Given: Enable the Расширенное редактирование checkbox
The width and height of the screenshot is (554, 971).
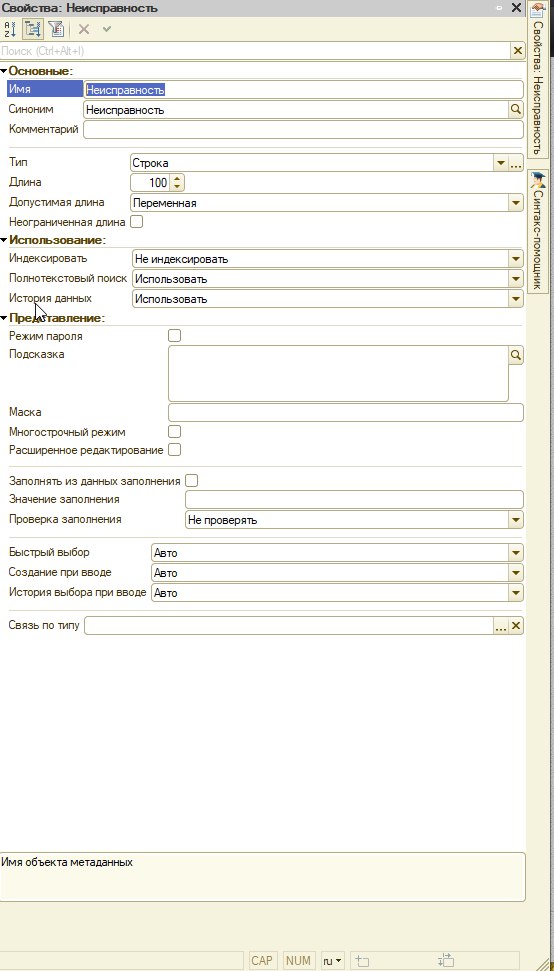Looking at the screenshot, I should pyautogui.click(x=175, y=450).
